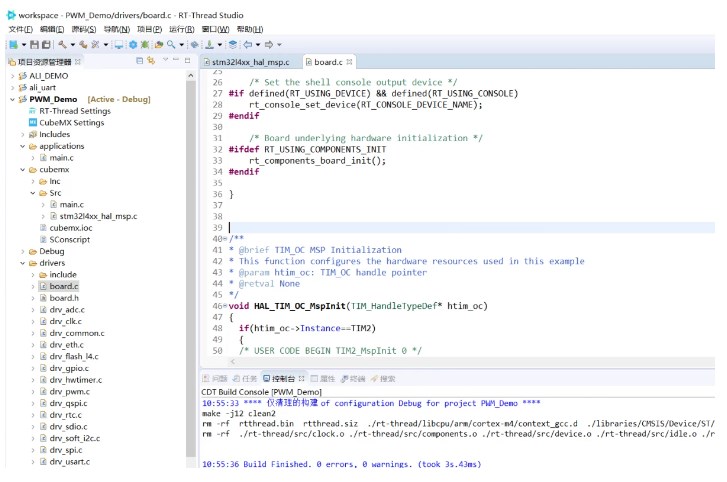Click the back navigation arrow icon
This screenshot has width=727, height=482.
(x=249, y=45)
